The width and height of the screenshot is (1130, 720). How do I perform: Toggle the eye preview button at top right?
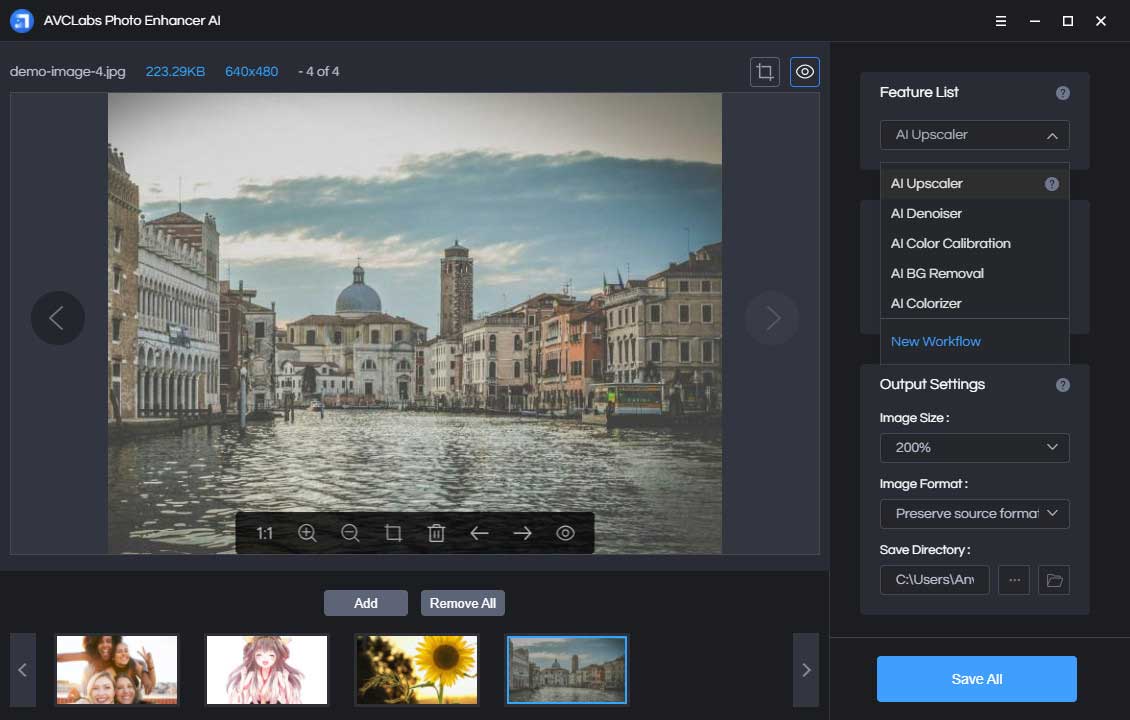point(805,72)
